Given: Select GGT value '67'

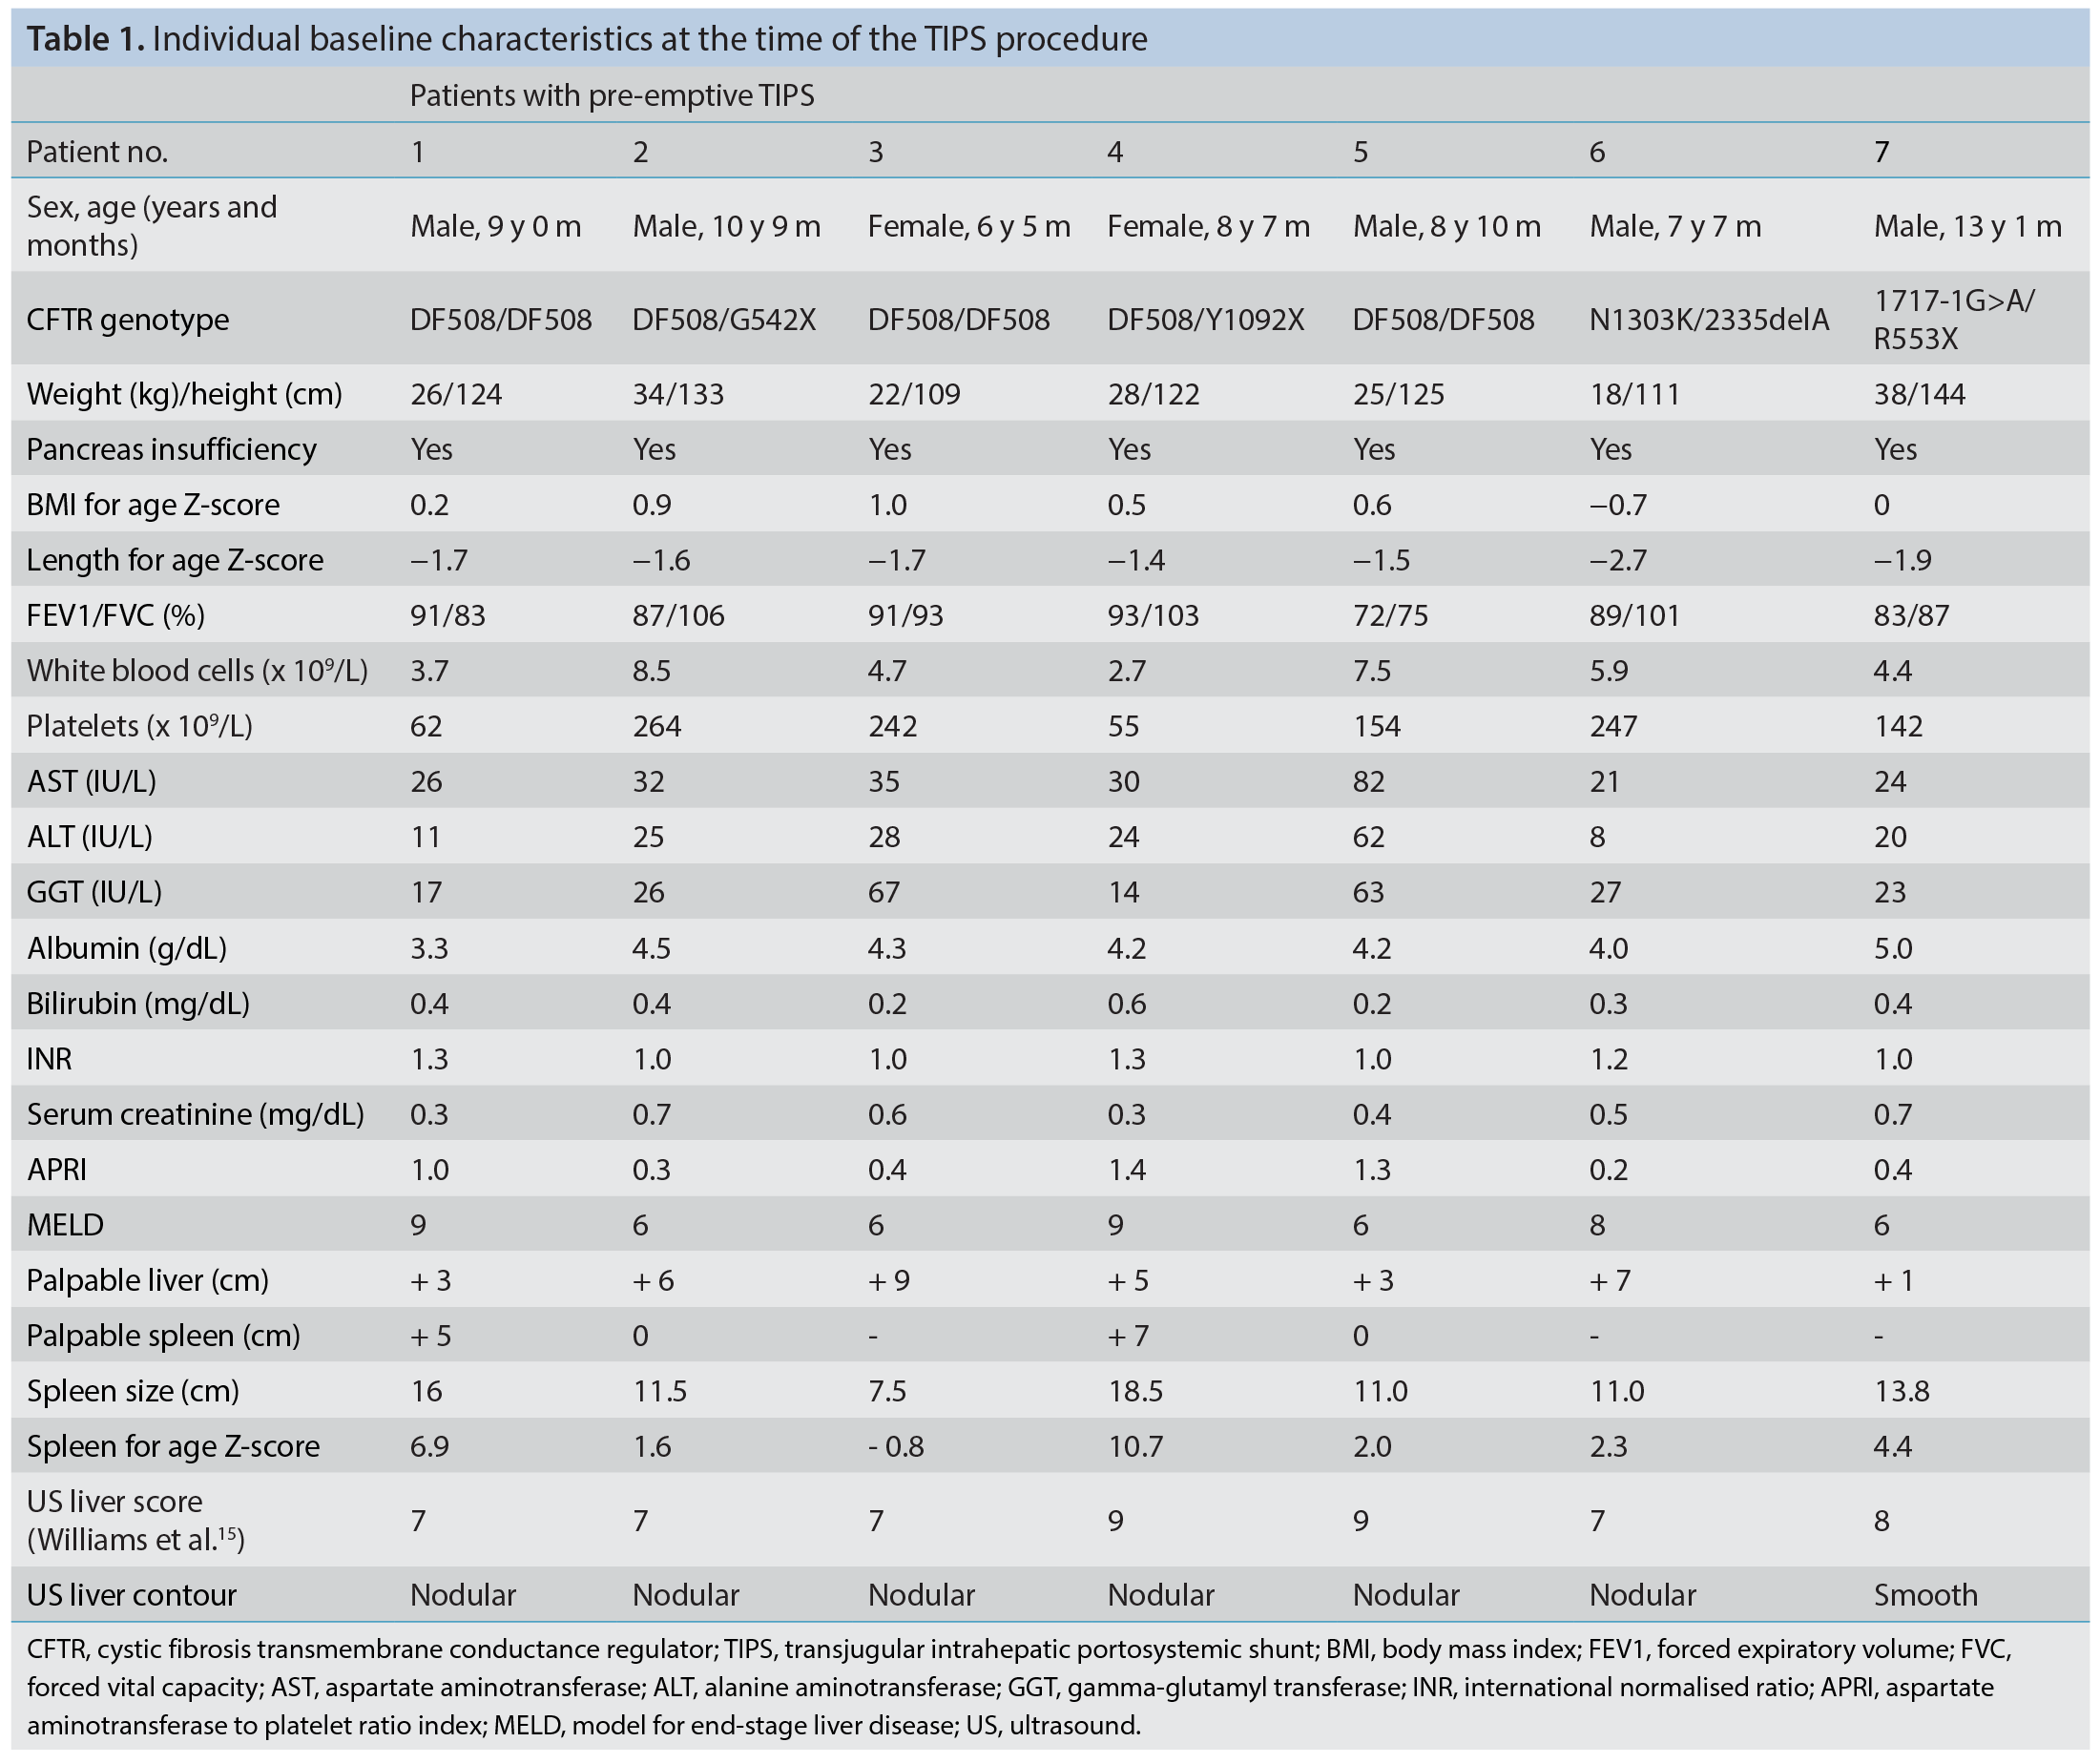Looking at the screenshot, I should (x=883, y=892).
